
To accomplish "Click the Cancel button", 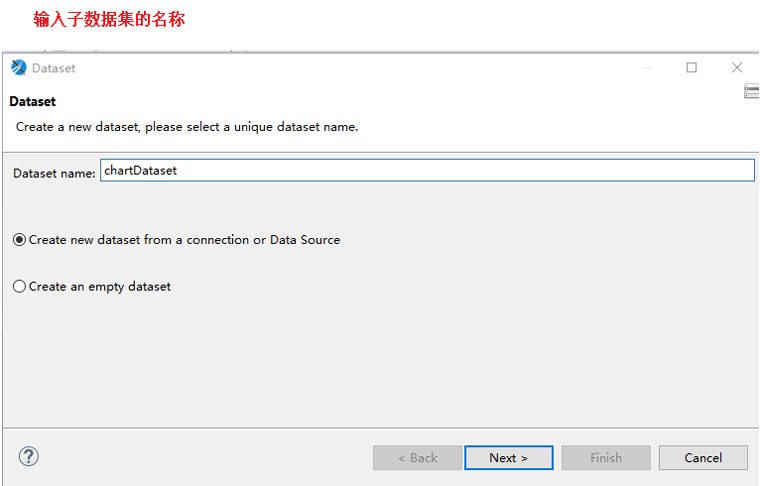I will coord(703,457).
